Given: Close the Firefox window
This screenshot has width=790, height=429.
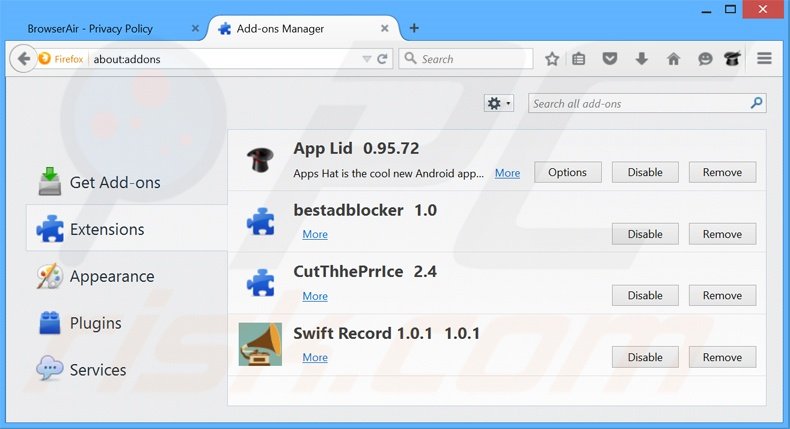Looking at the screenshot, I should (763, 10).
